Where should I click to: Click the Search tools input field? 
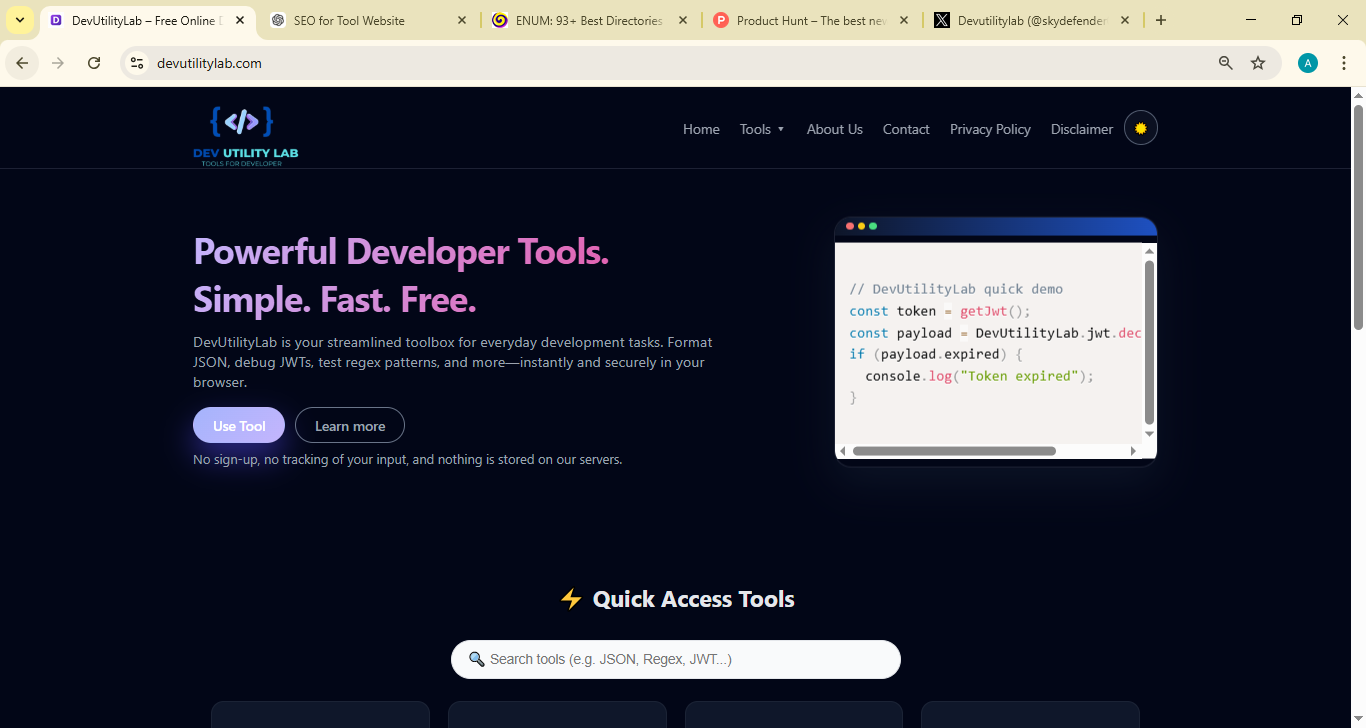click(675, 659)
